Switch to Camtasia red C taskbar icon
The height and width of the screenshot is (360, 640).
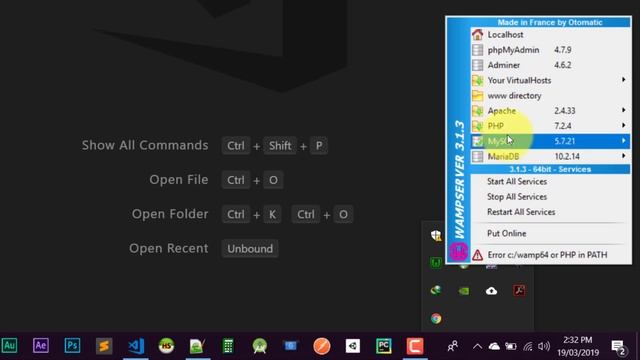[x=415, y=346]
